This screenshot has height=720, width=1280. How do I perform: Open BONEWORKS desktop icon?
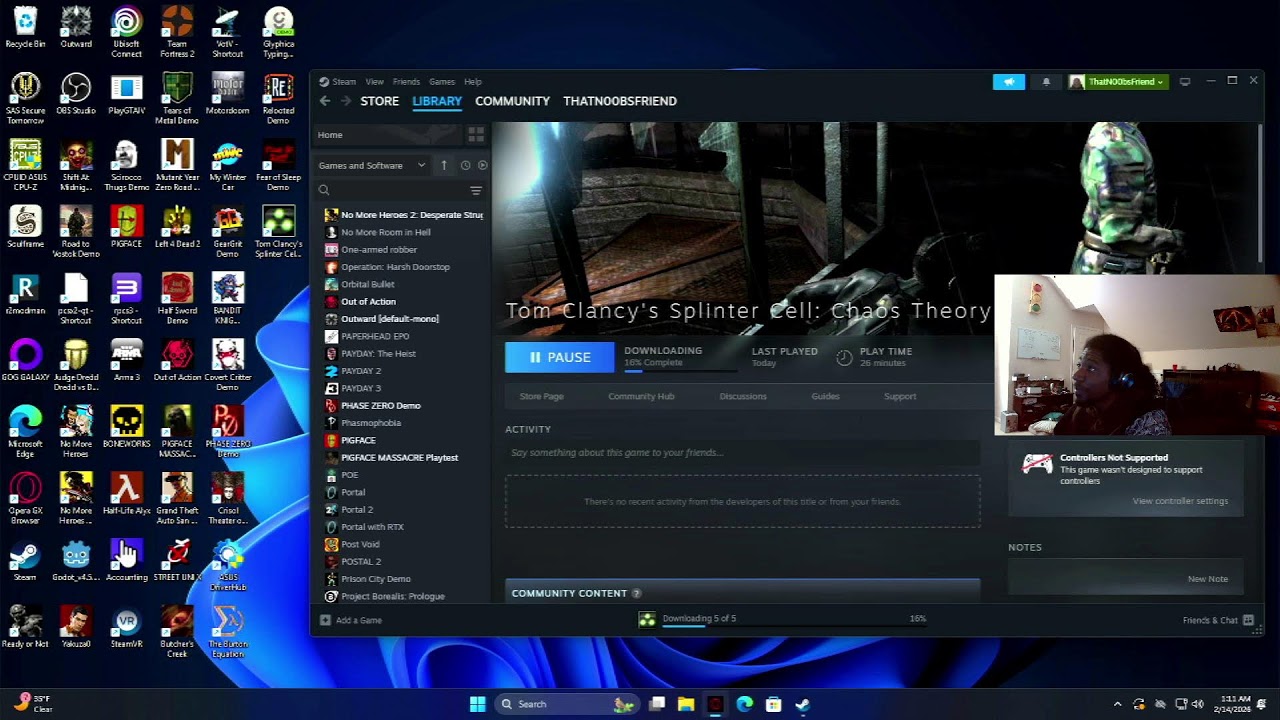(126, 428)
